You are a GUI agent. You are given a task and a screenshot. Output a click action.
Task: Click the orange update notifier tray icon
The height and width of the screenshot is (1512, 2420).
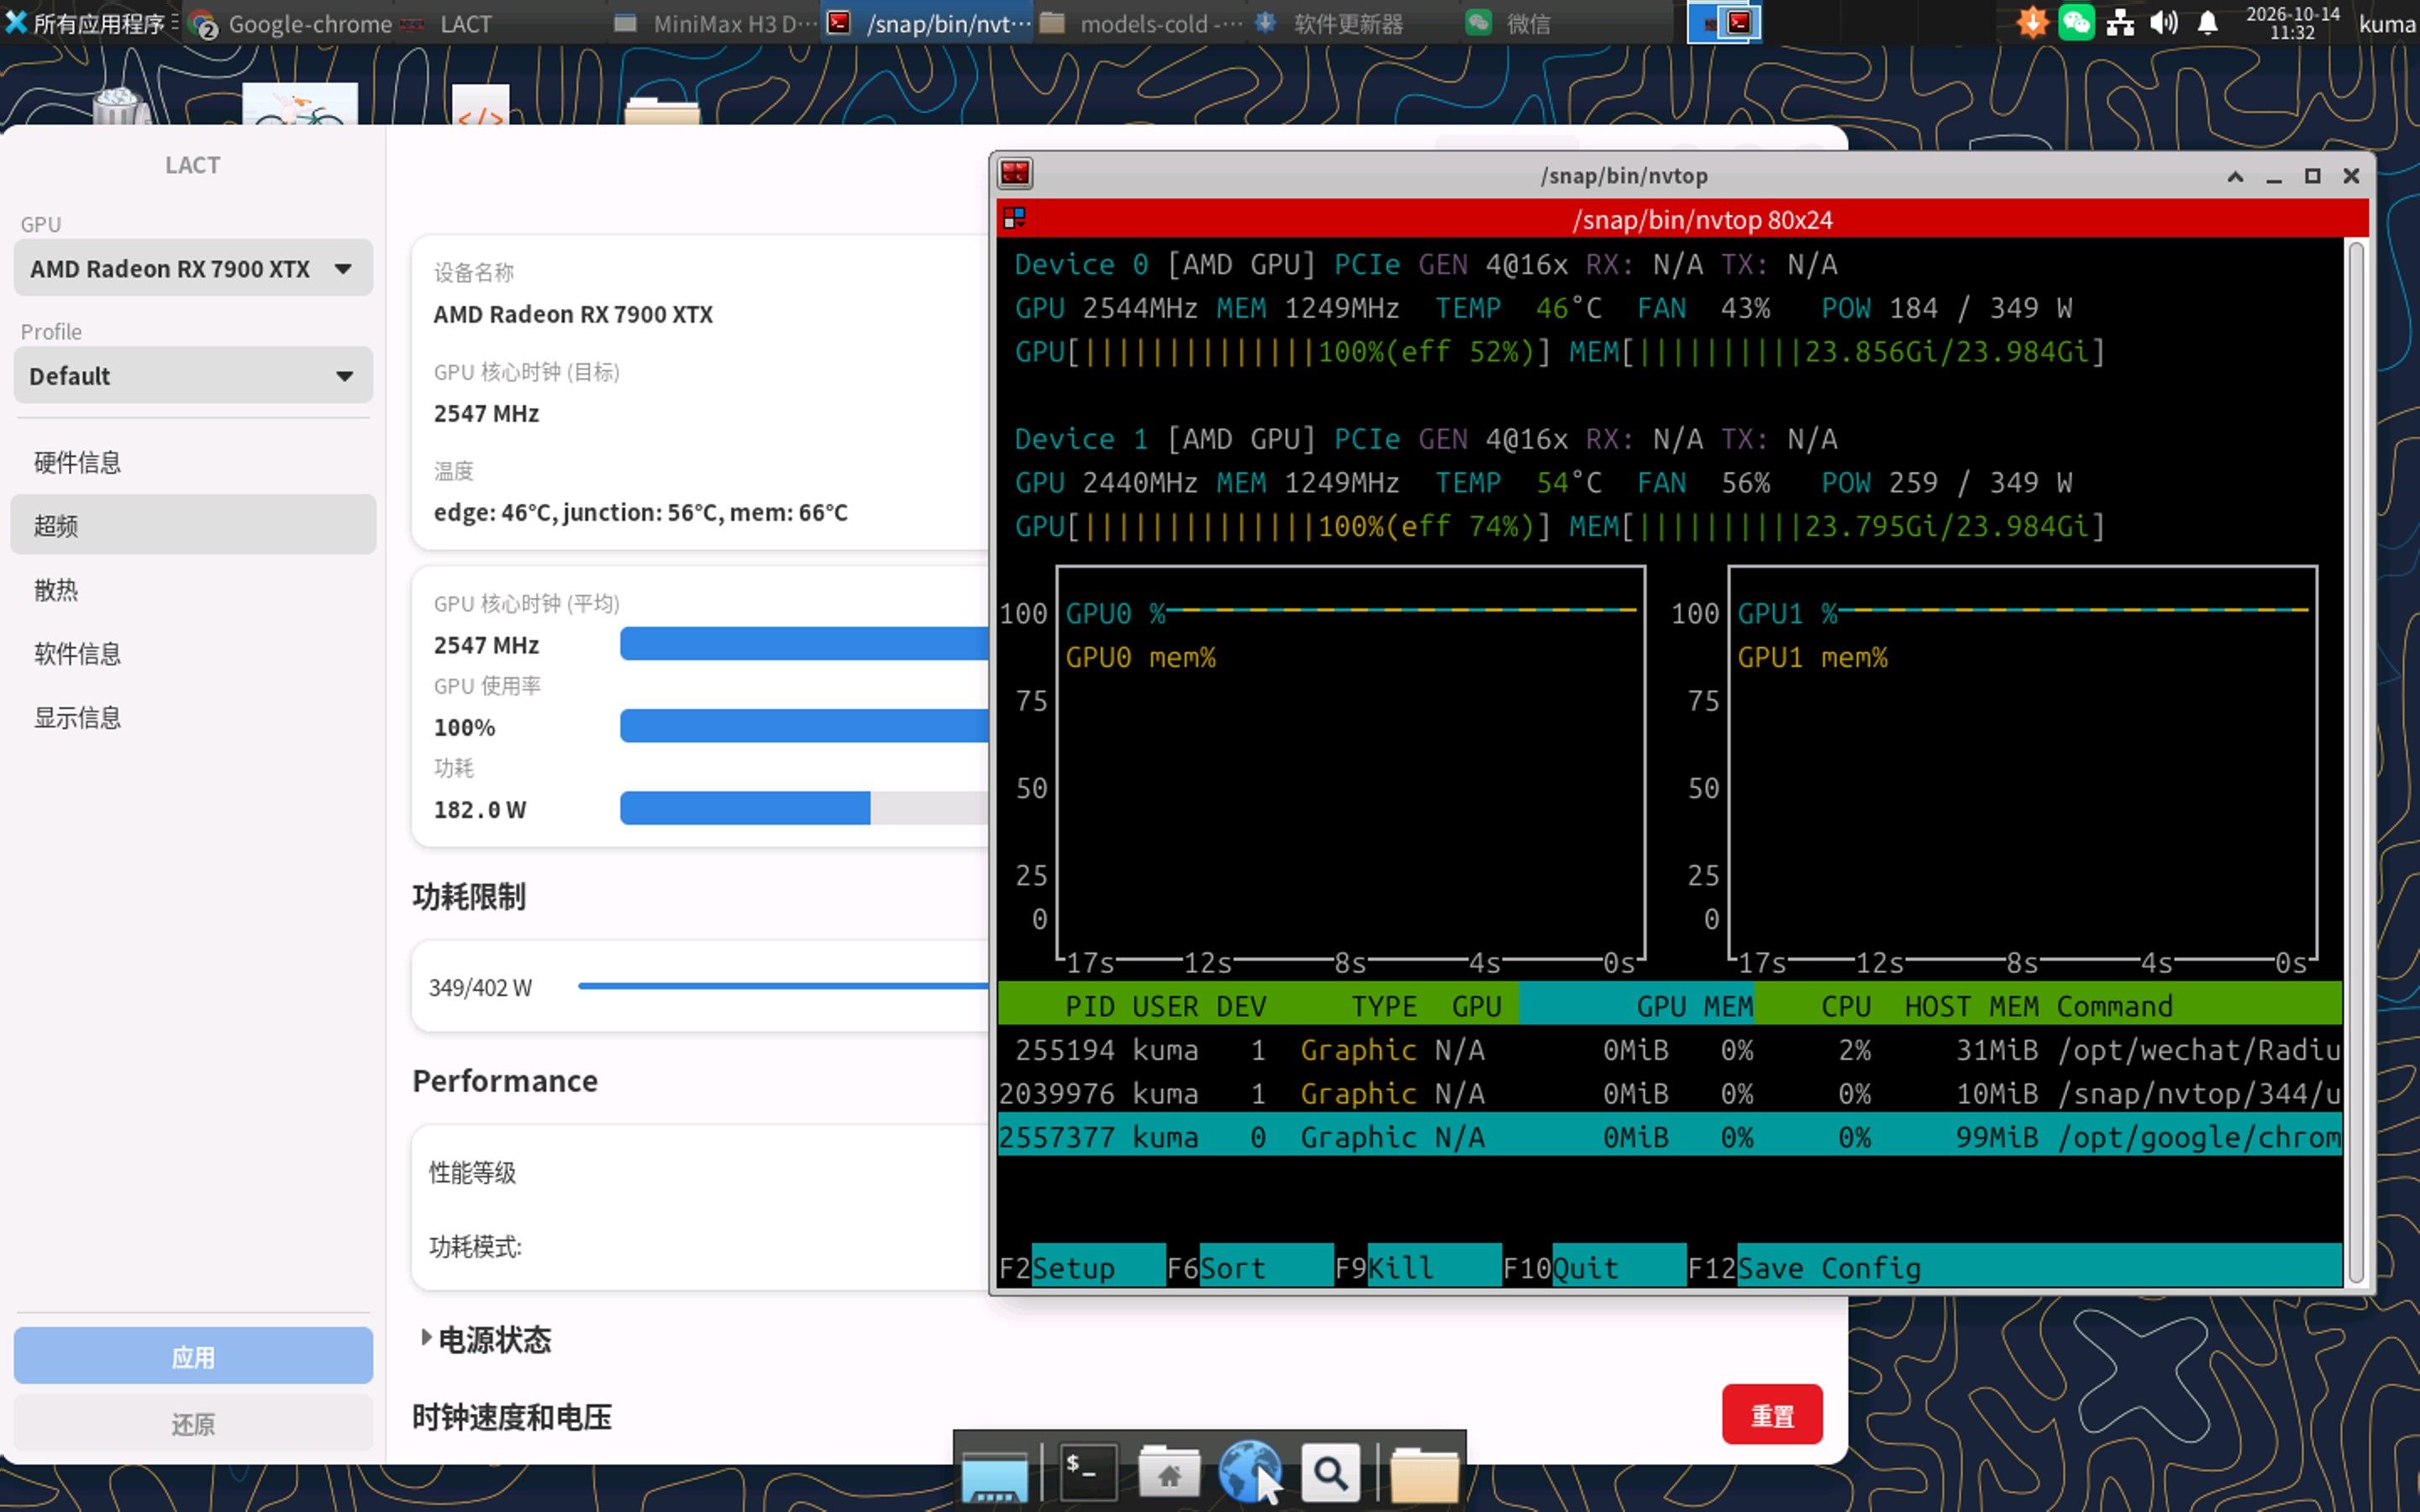click(x=2032, y=22)
